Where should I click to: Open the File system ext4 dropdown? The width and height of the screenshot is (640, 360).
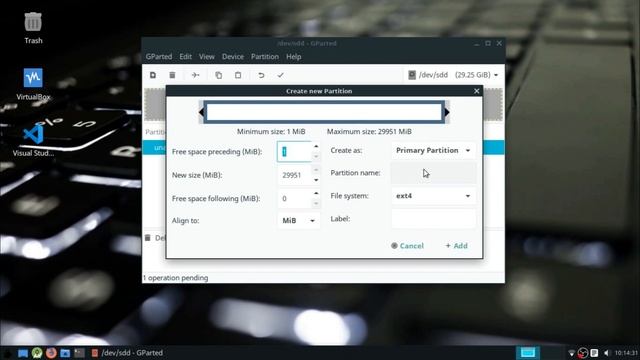(x=433, y=196)
